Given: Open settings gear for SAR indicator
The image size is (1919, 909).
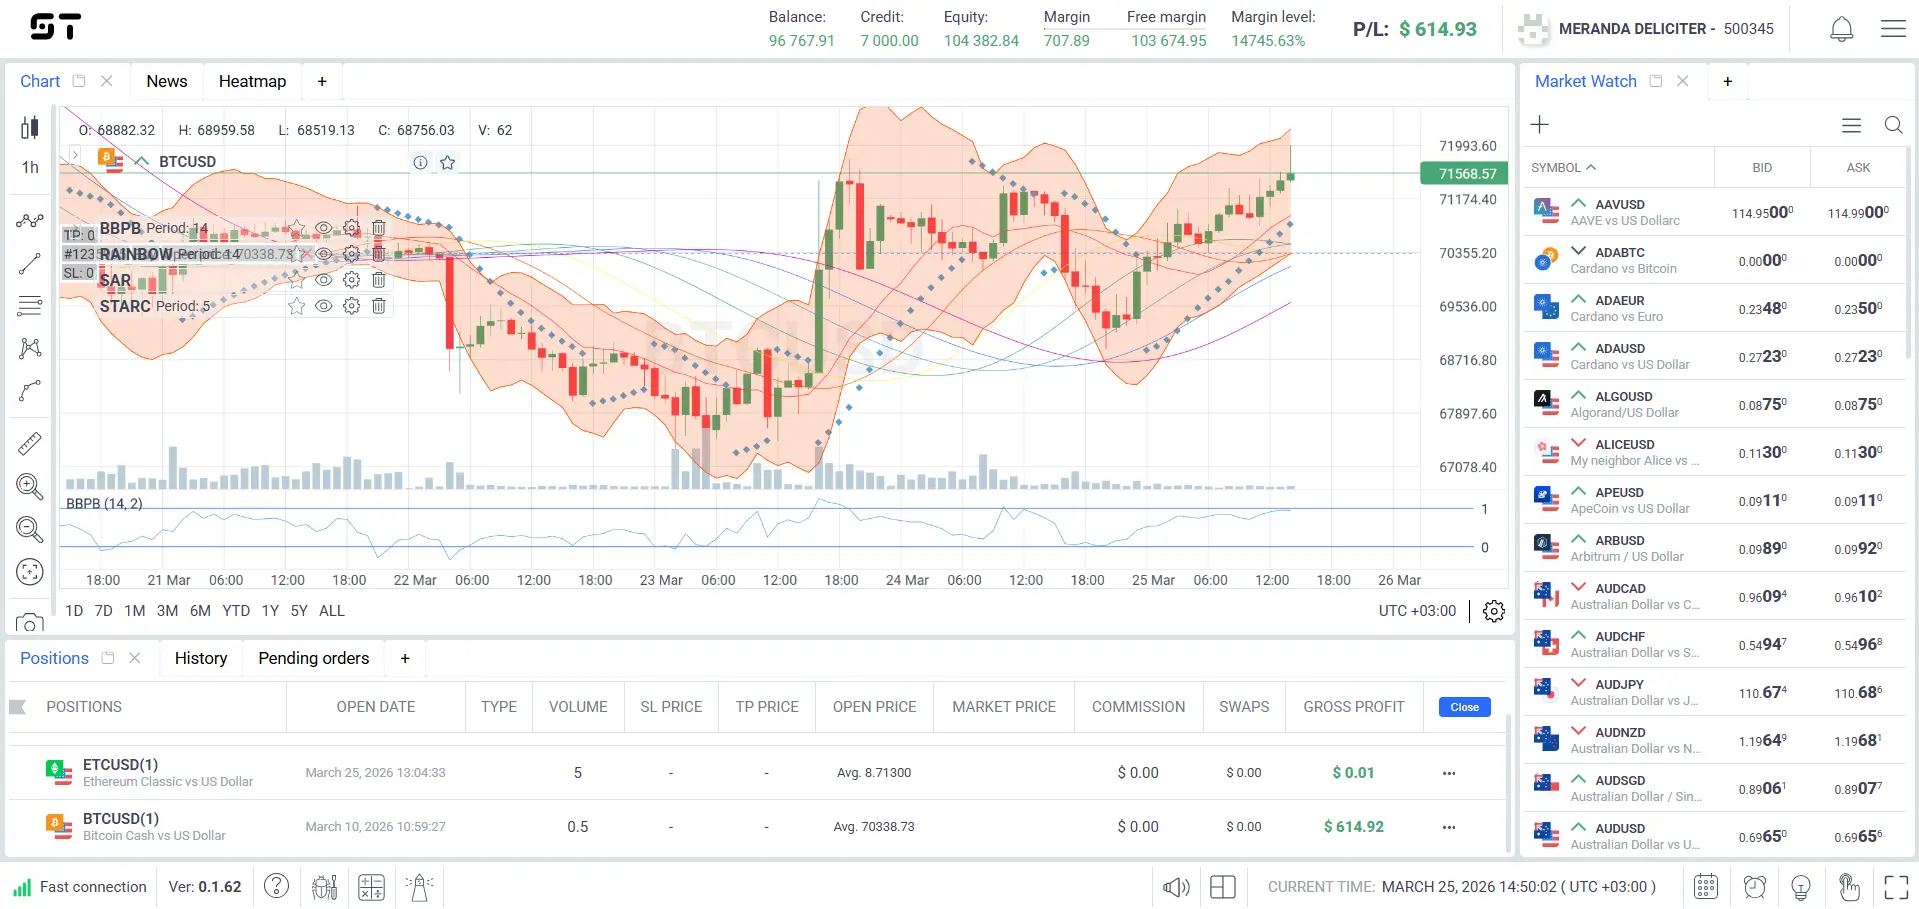Looking at the screenshot, I should tap(351, 280).
